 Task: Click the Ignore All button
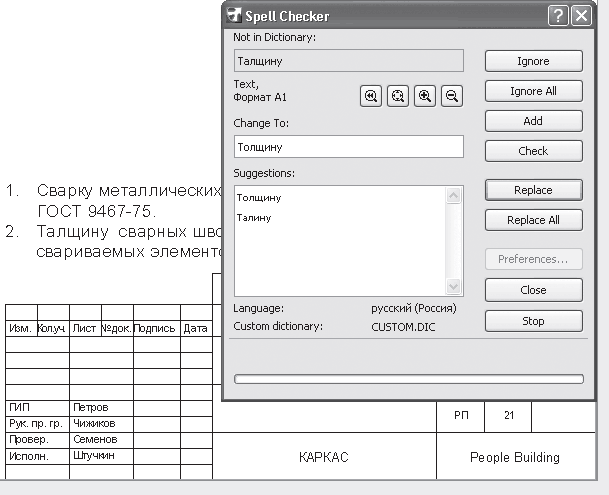[x=533, y=91]
